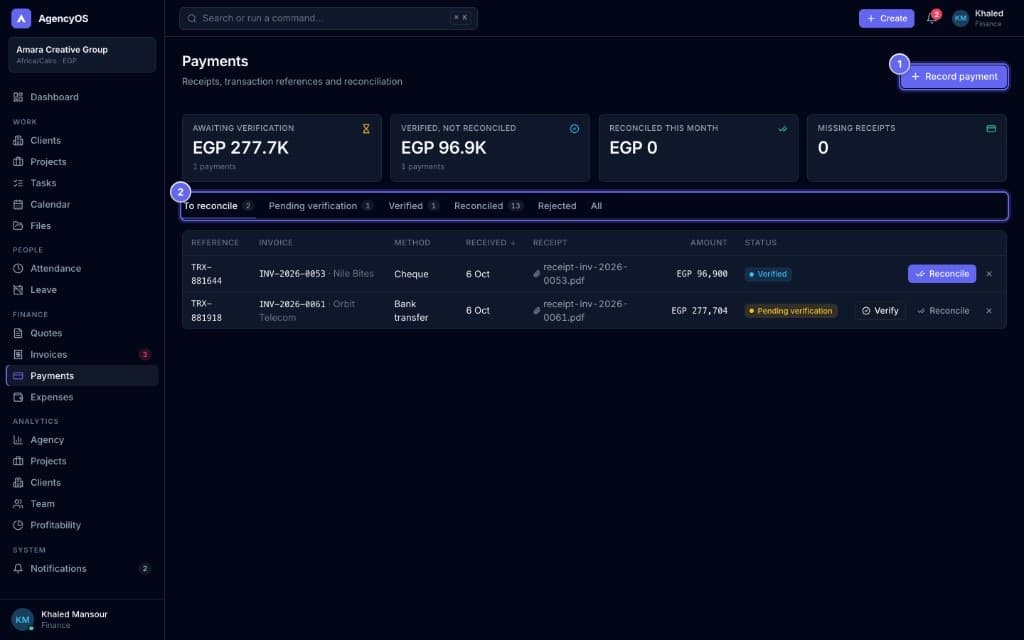This screenshot has height=640, width=1024.
Task: Open the Calendar page
Action: tap(82, 204)
